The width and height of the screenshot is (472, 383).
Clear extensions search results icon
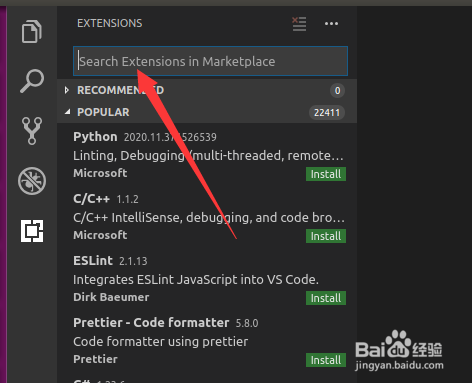tap(299, 24)
